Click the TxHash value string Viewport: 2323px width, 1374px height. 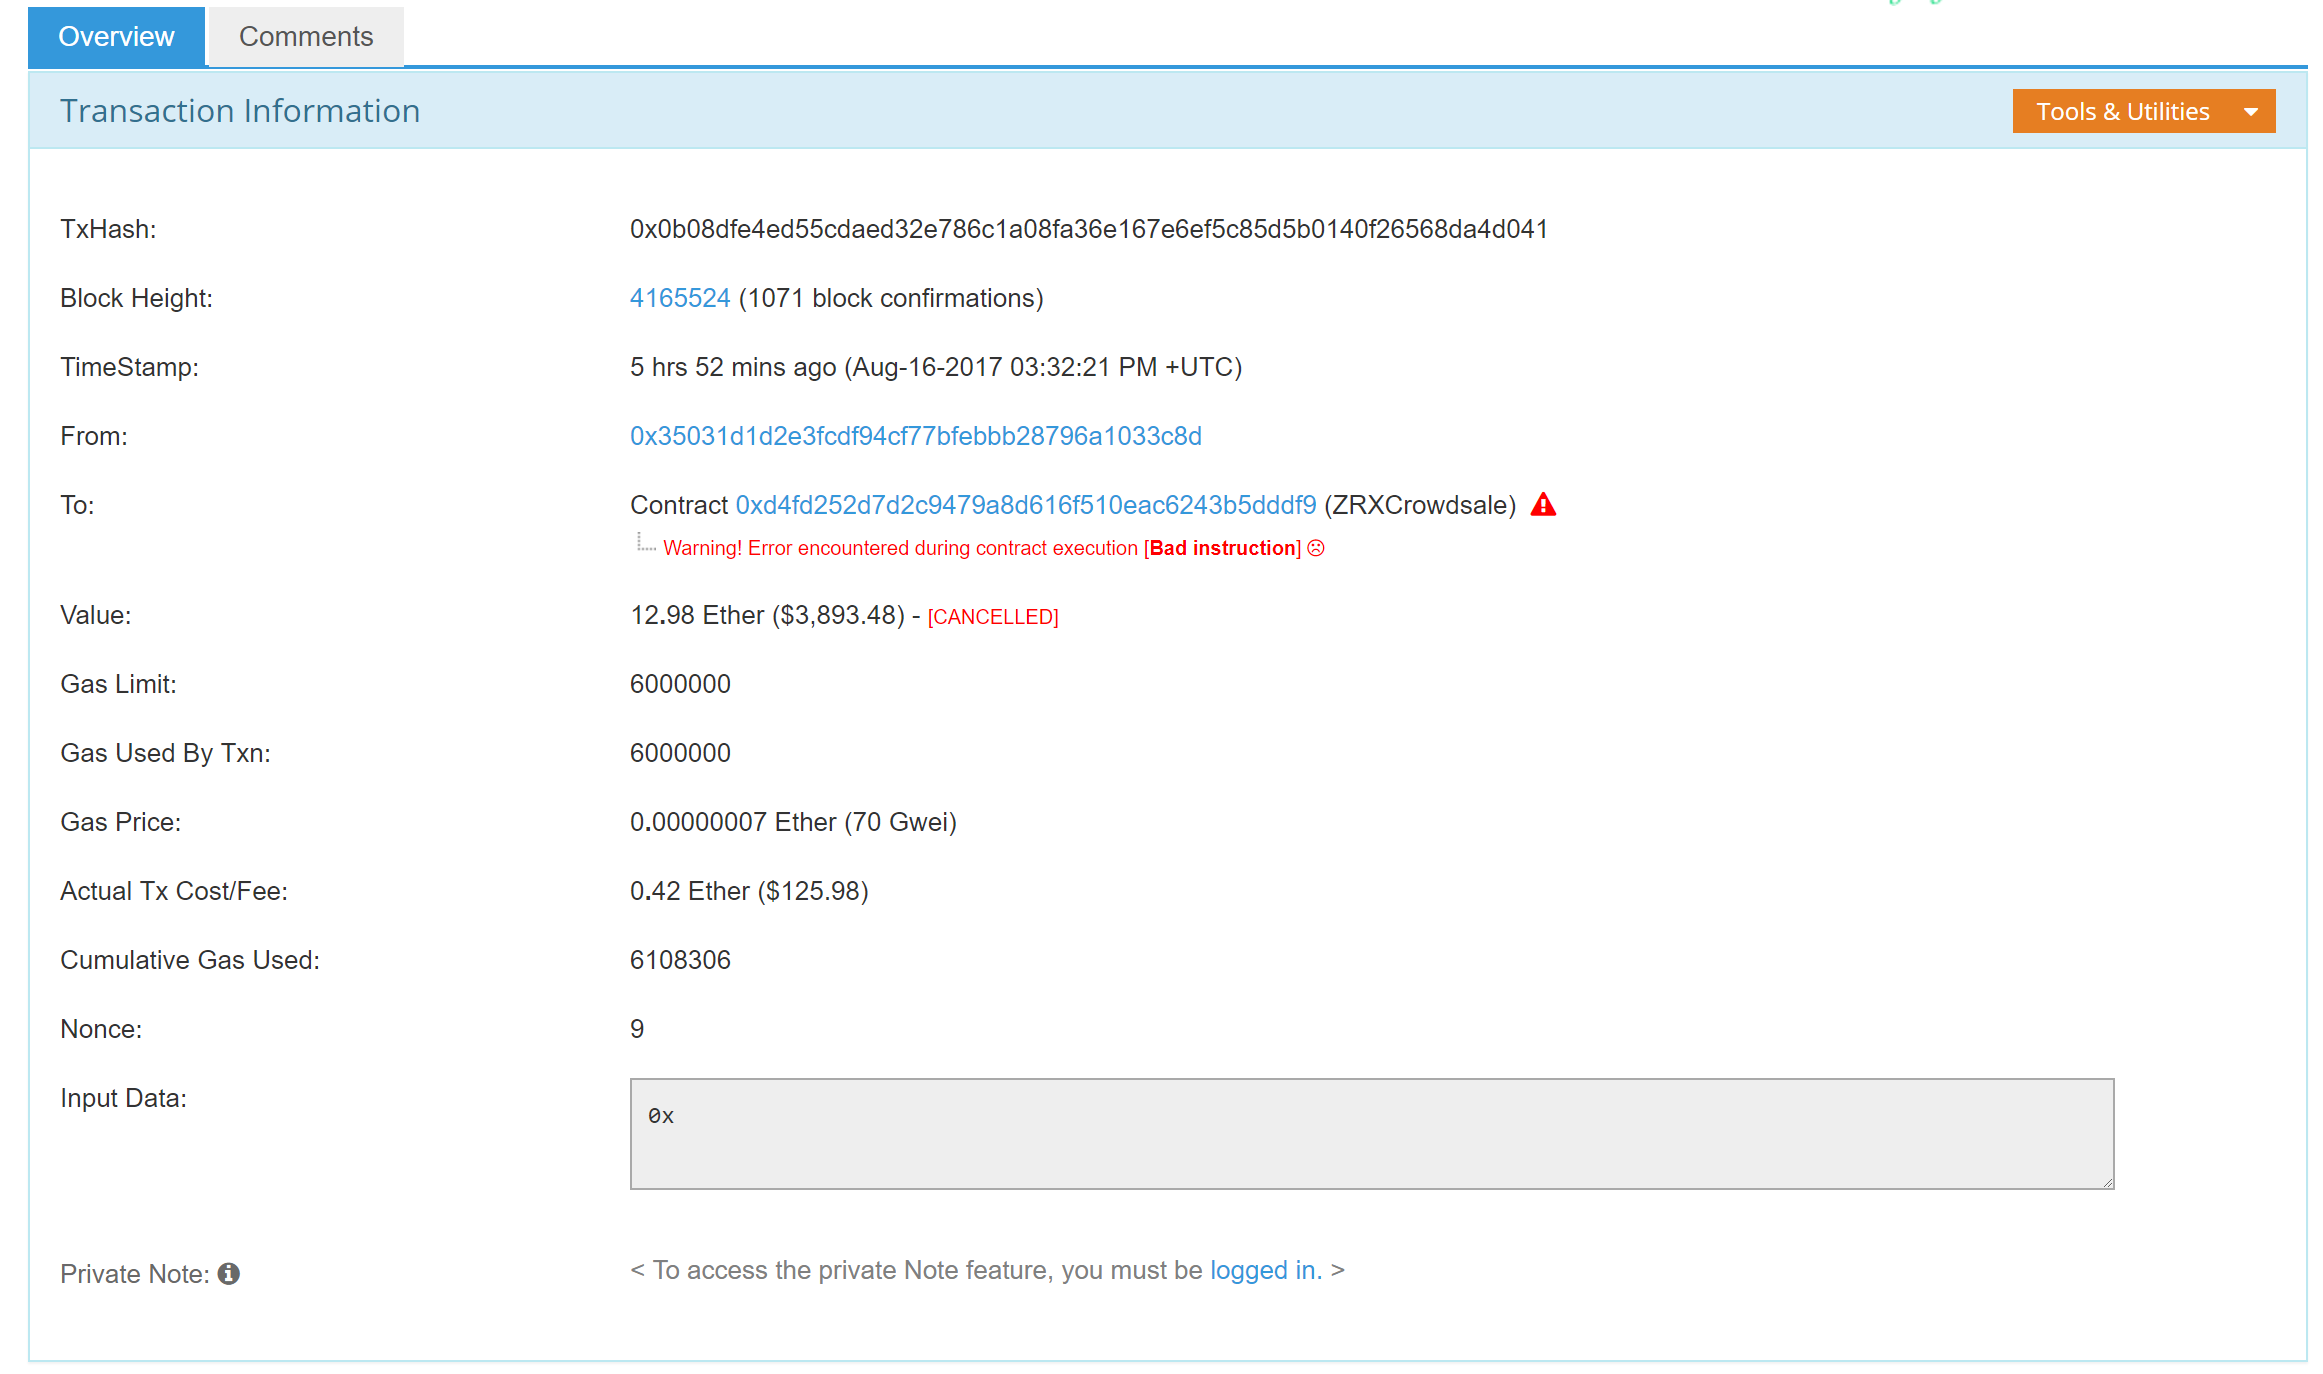pyautogui.click(x=1088, y=229)
